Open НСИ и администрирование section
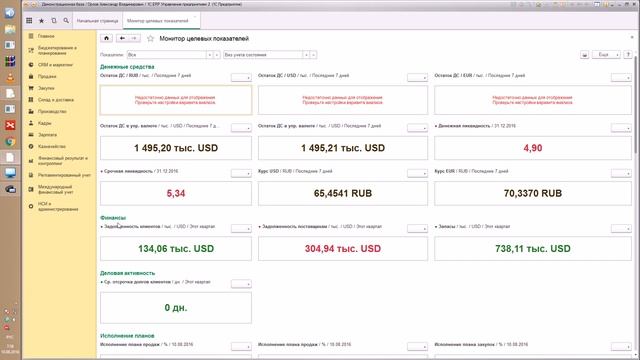 [x=59, y=207]
